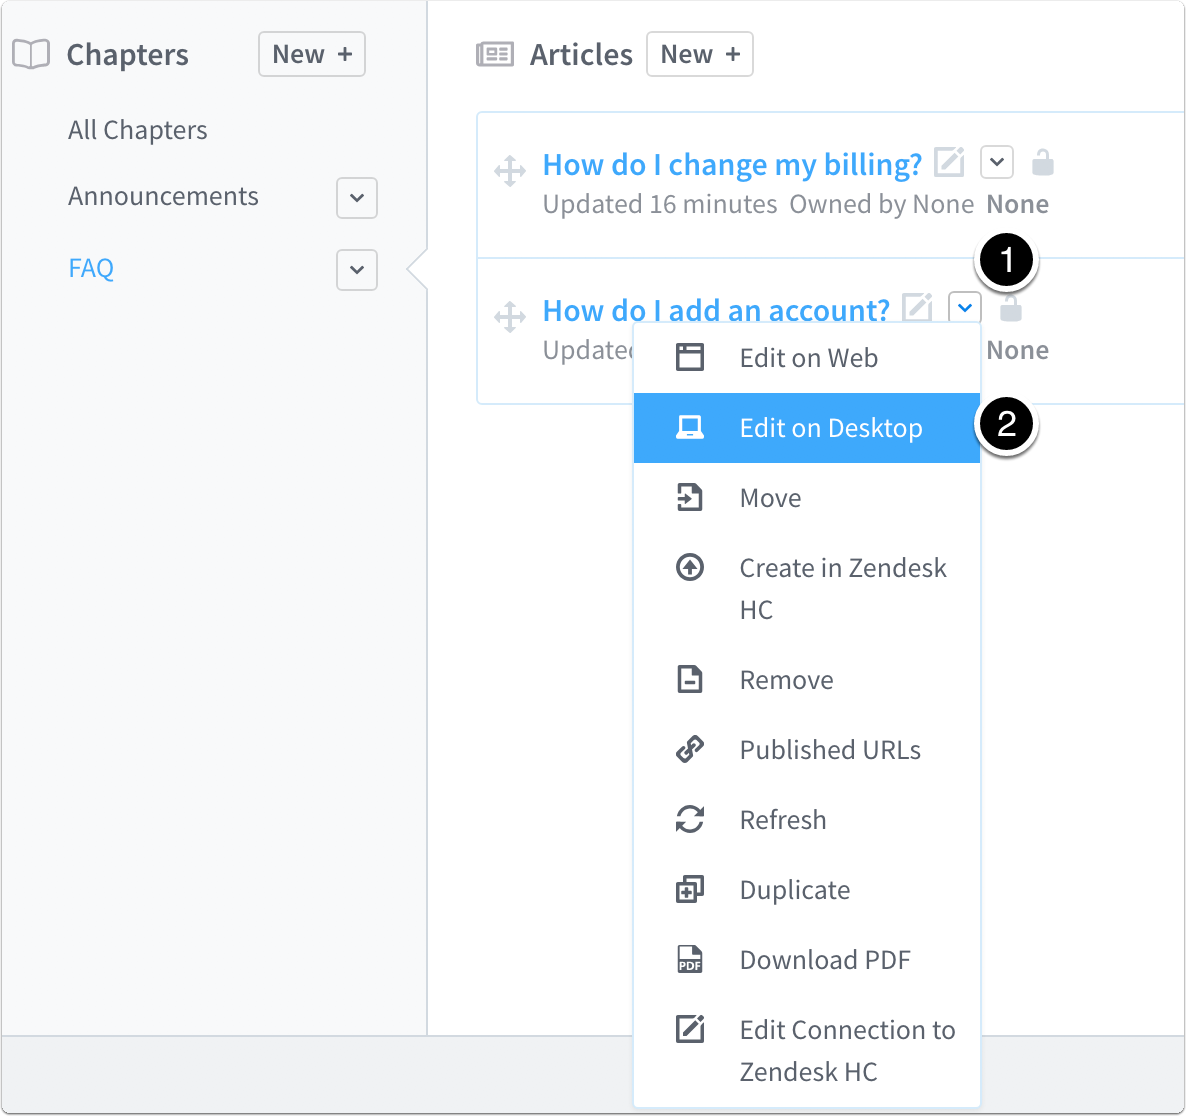Click None status on add account article
The image size is (1186, 1116).
pyautogui.click(x=1017, y=350)
